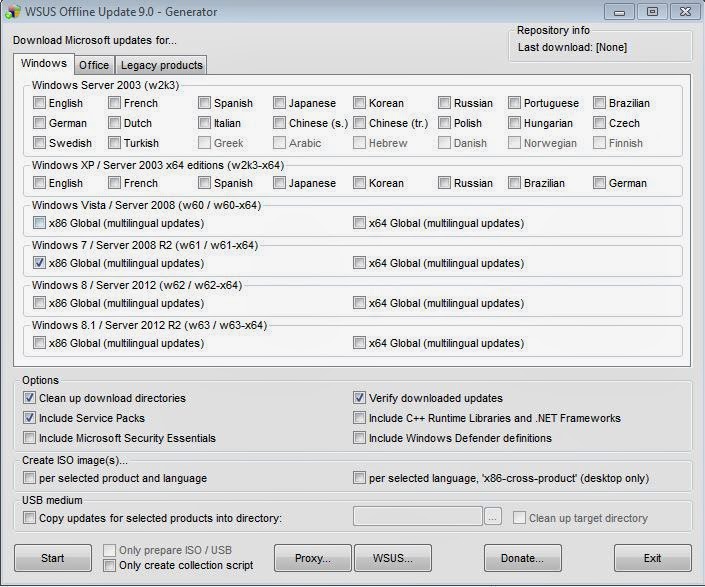Select the Windows tab
The width and height of the screenshot is (705, 587).
[x=44, y=63]
